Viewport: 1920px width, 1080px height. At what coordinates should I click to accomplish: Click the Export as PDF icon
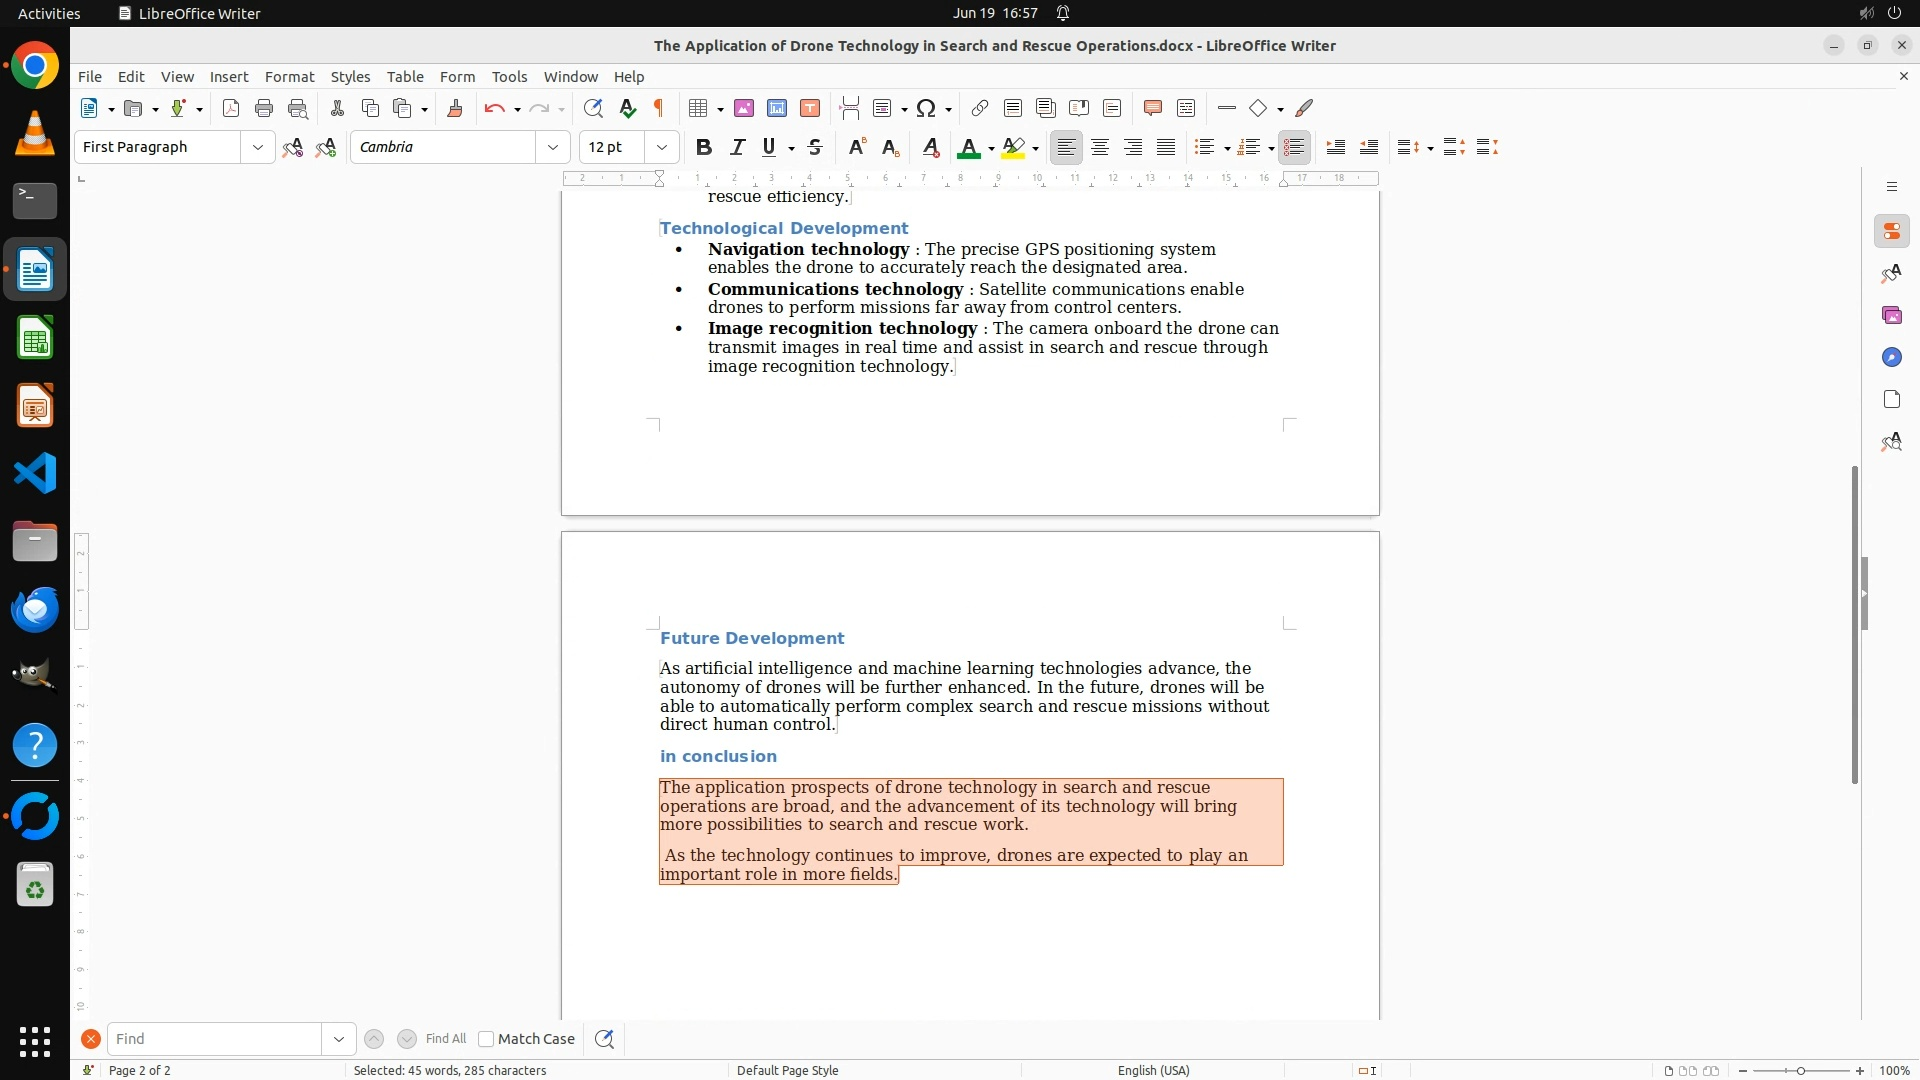[231, 108]
